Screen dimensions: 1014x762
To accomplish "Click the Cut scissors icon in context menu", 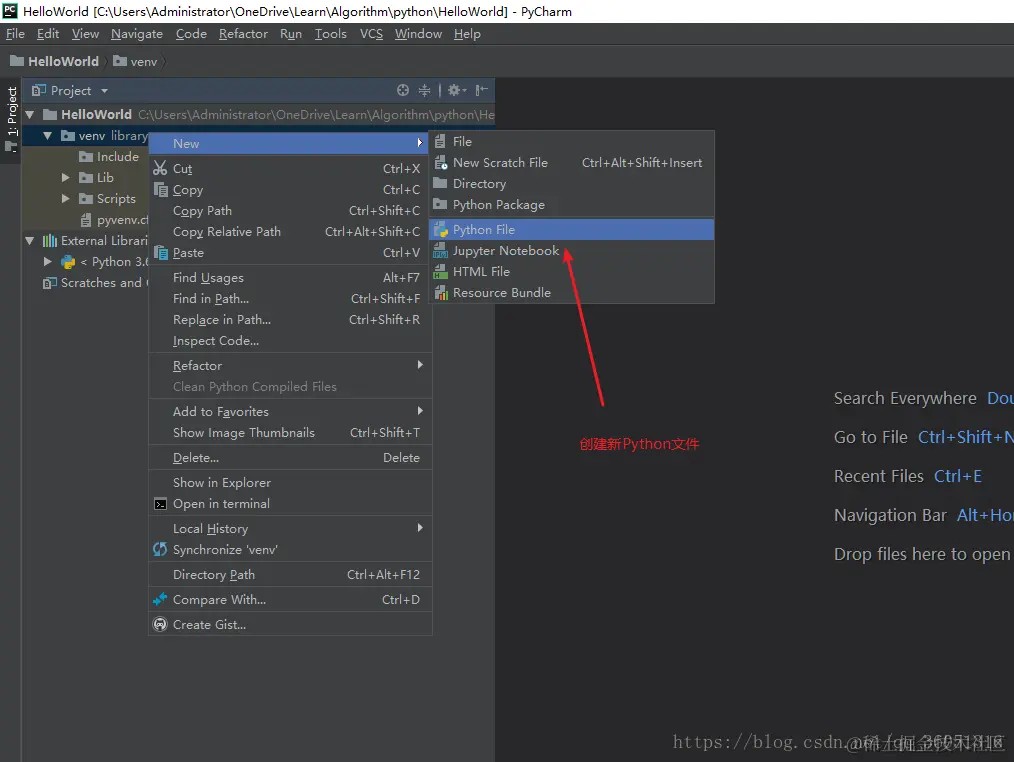I will coord(160,169).
